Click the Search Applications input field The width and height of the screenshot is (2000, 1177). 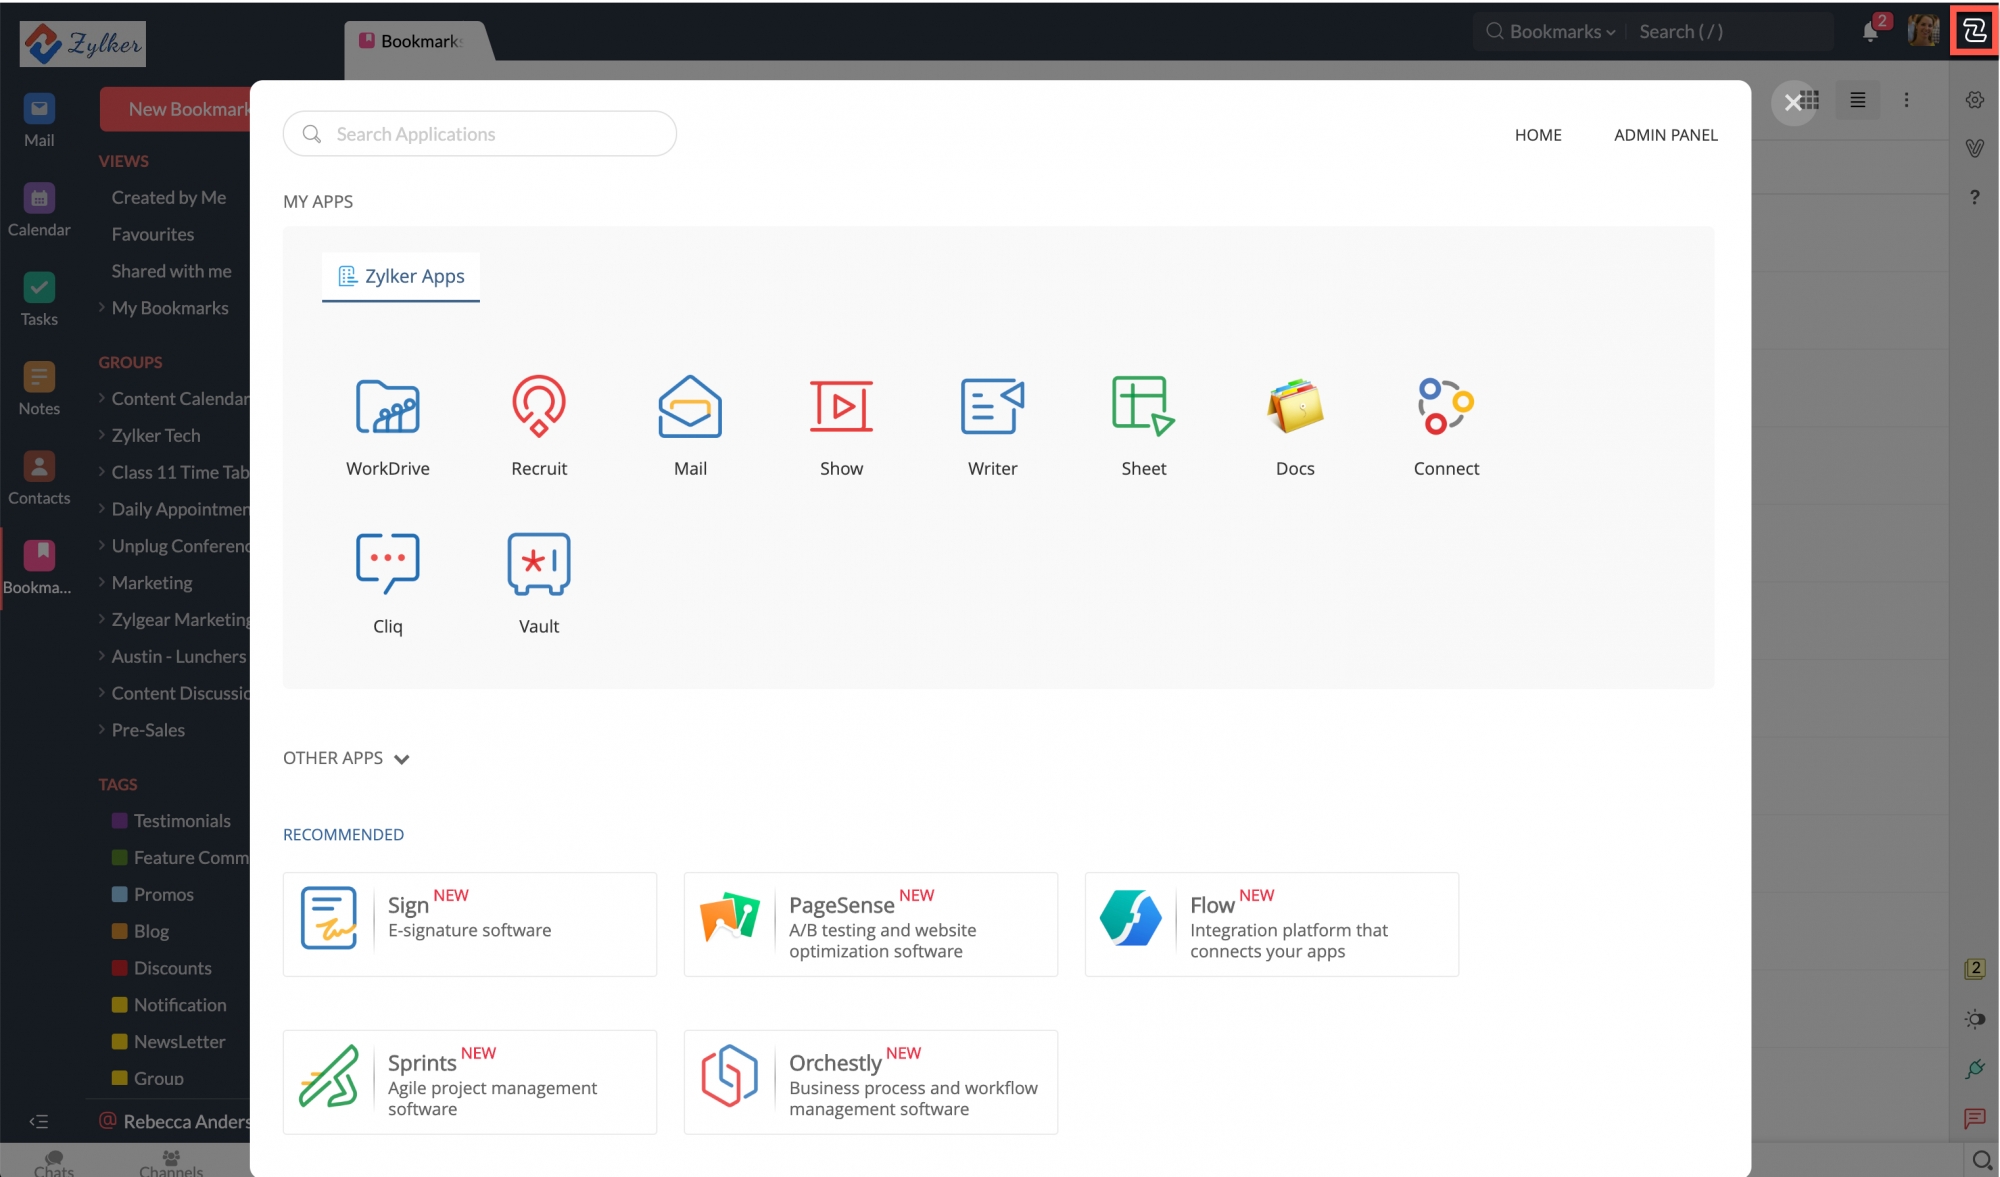[x=480, y=132]
